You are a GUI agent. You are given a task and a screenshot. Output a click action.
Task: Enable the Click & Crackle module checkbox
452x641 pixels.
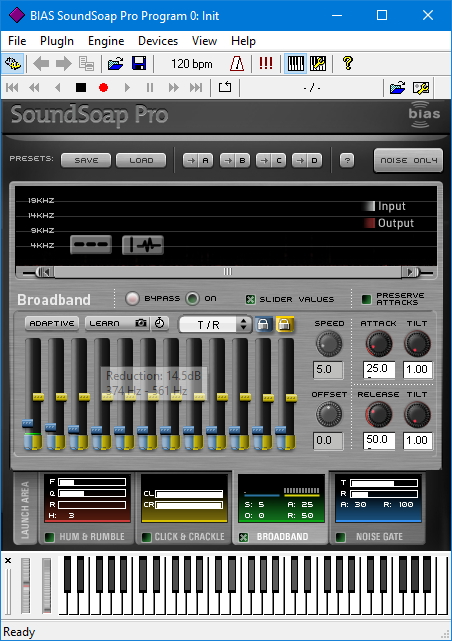146,537
